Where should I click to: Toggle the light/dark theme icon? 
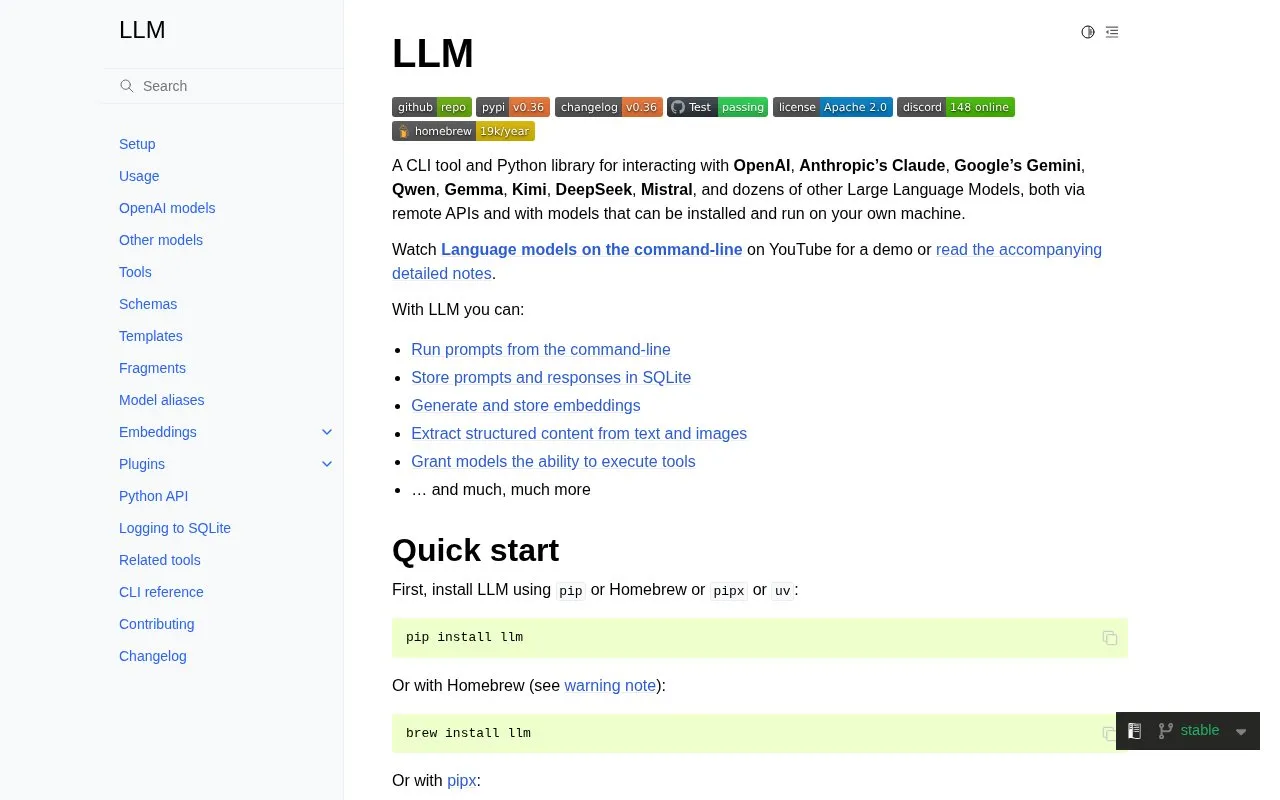coord(1088,32)
